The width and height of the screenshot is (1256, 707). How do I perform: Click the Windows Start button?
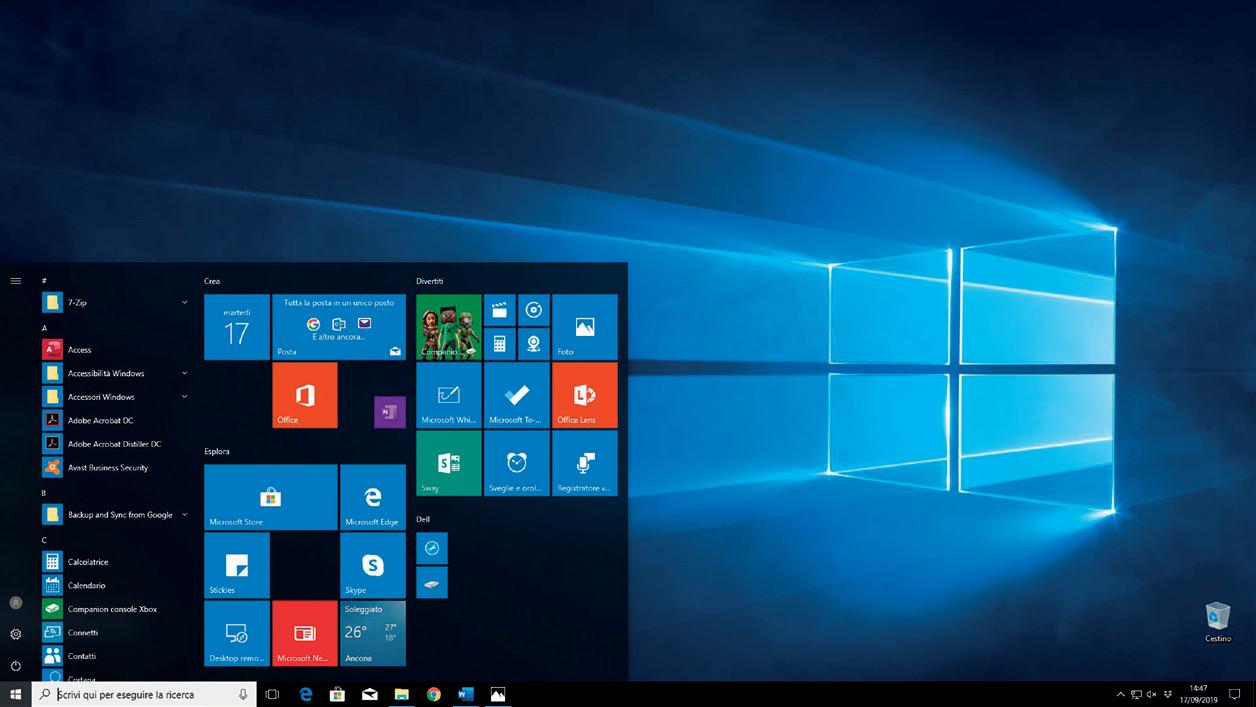pyautogui.click(x=15, y=694)
